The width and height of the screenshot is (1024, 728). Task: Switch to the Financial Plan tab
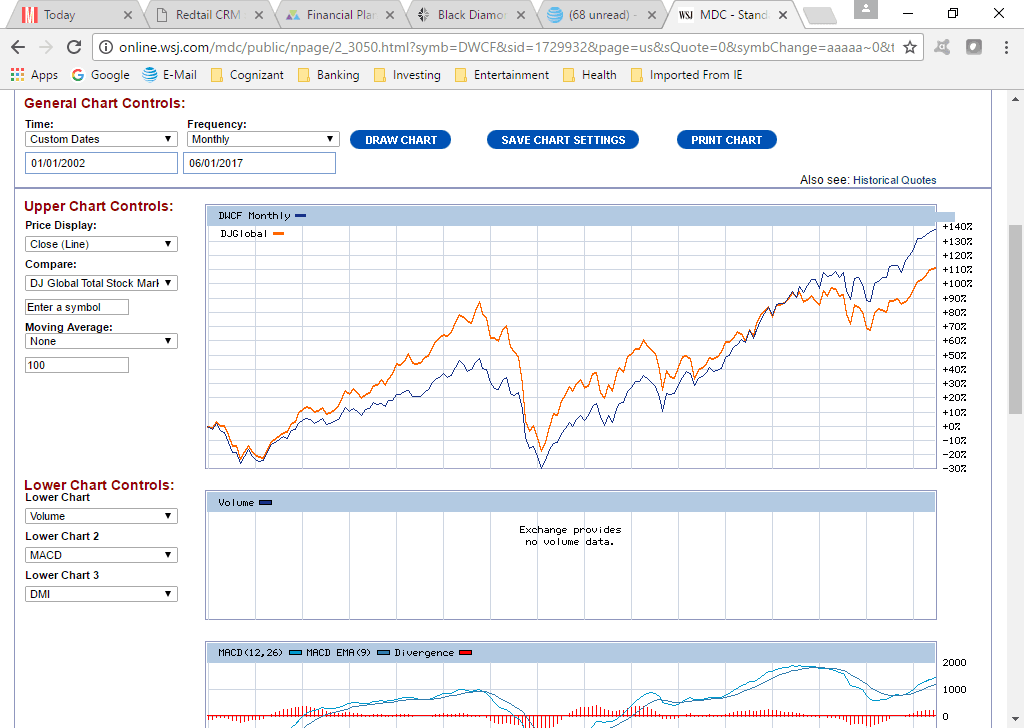(340, 15)
